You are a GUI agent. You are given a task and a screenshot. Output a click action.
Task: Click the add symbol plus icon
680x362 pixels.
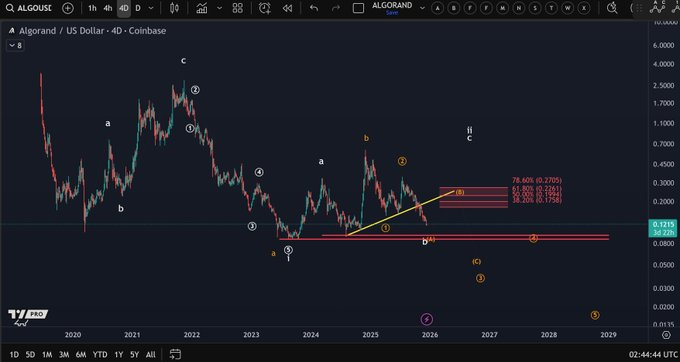[x=68, y=8]
